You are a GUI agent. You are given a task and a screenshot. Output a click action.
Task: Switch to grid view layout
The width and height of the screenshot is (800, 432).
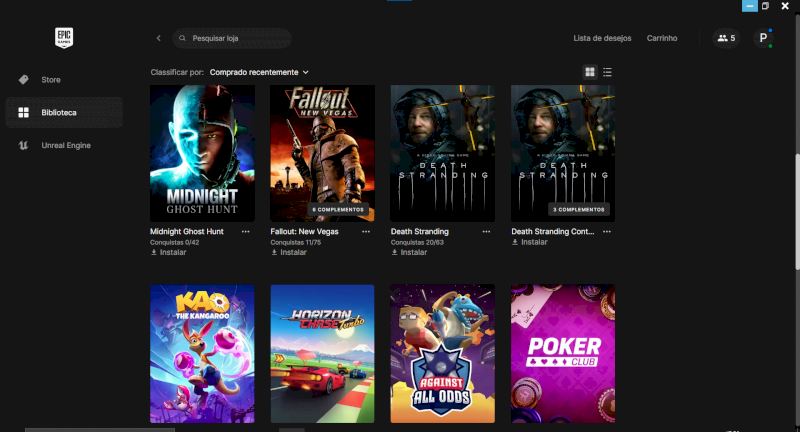(590, 72)
